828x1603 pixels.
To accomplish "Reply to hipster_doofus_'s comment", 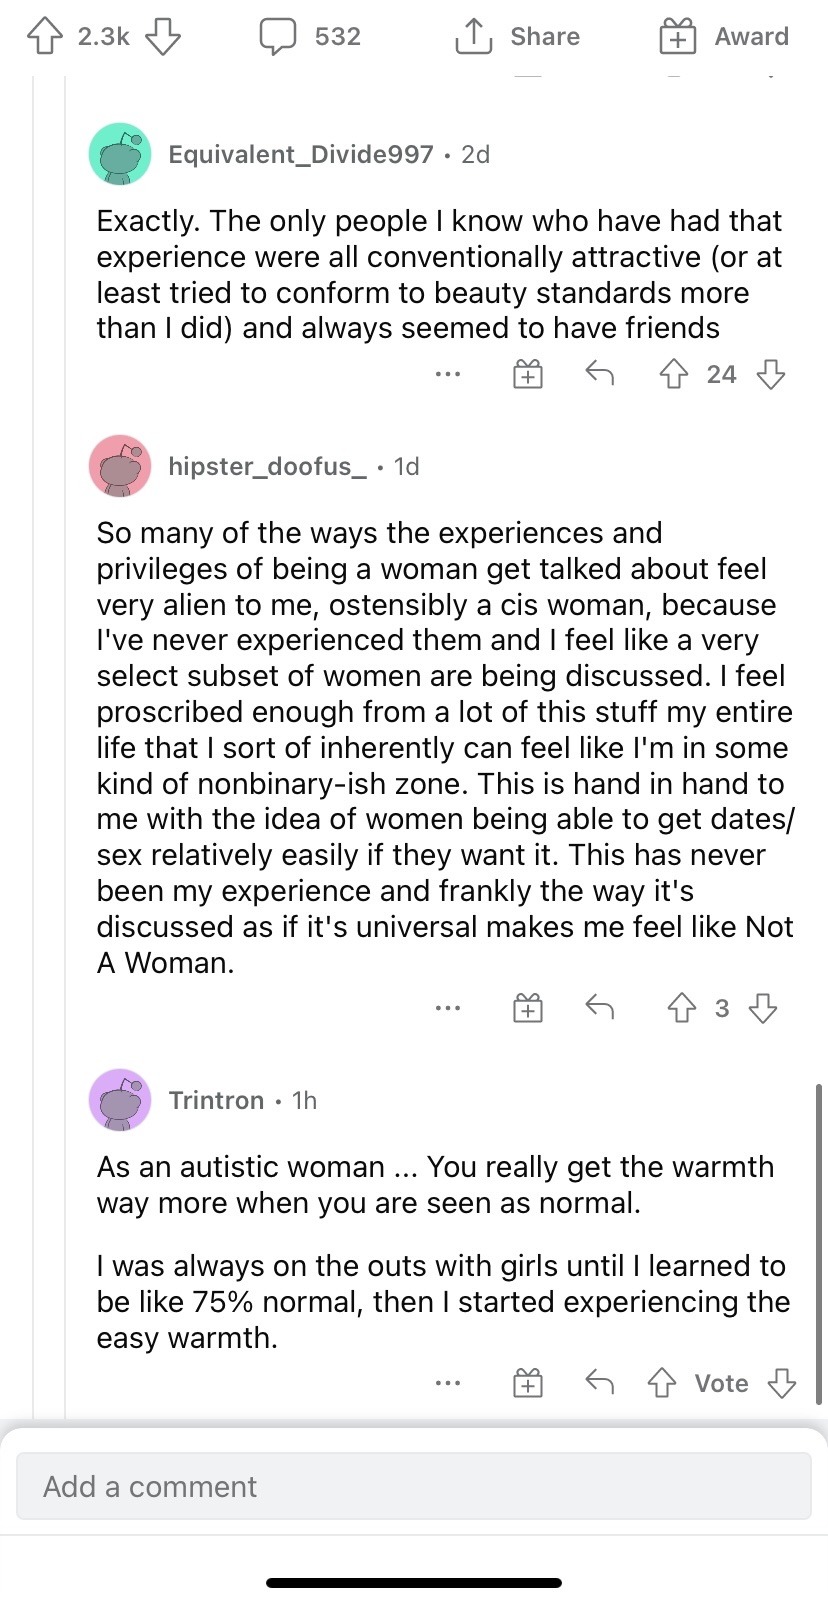I will coord(599,1007).
